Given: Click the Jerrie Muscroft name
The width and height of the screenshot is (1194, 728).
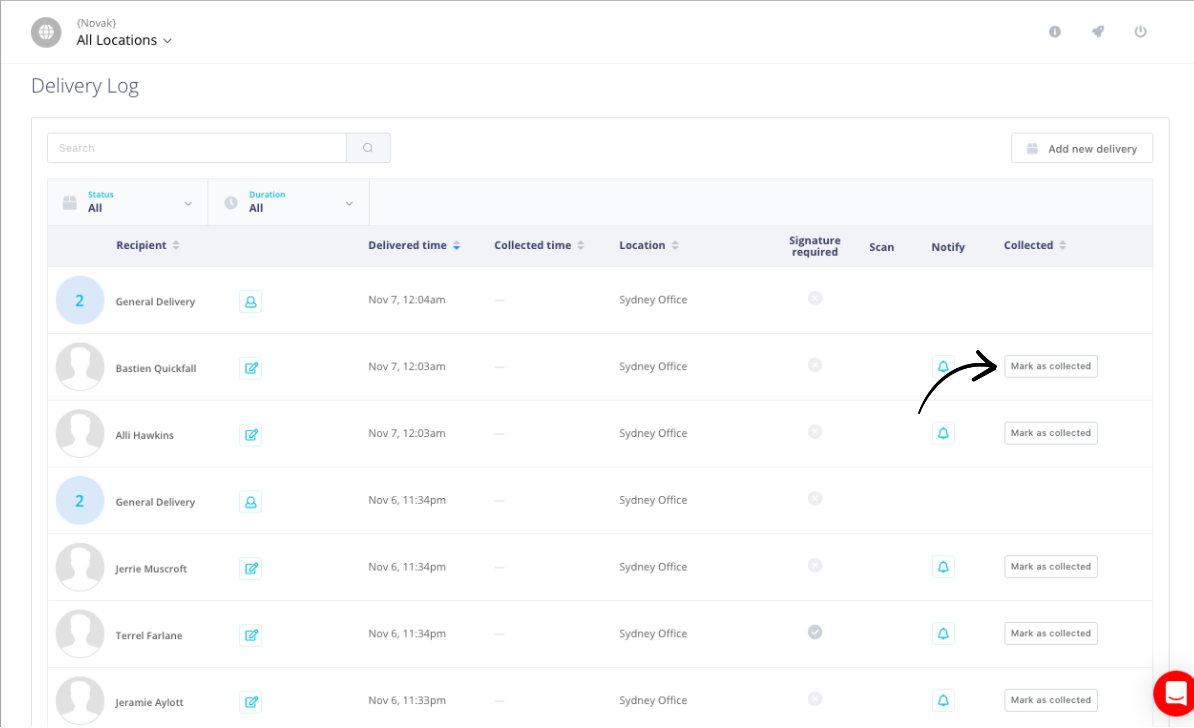Looking at the screenshot, I should [x=151, y=569].
